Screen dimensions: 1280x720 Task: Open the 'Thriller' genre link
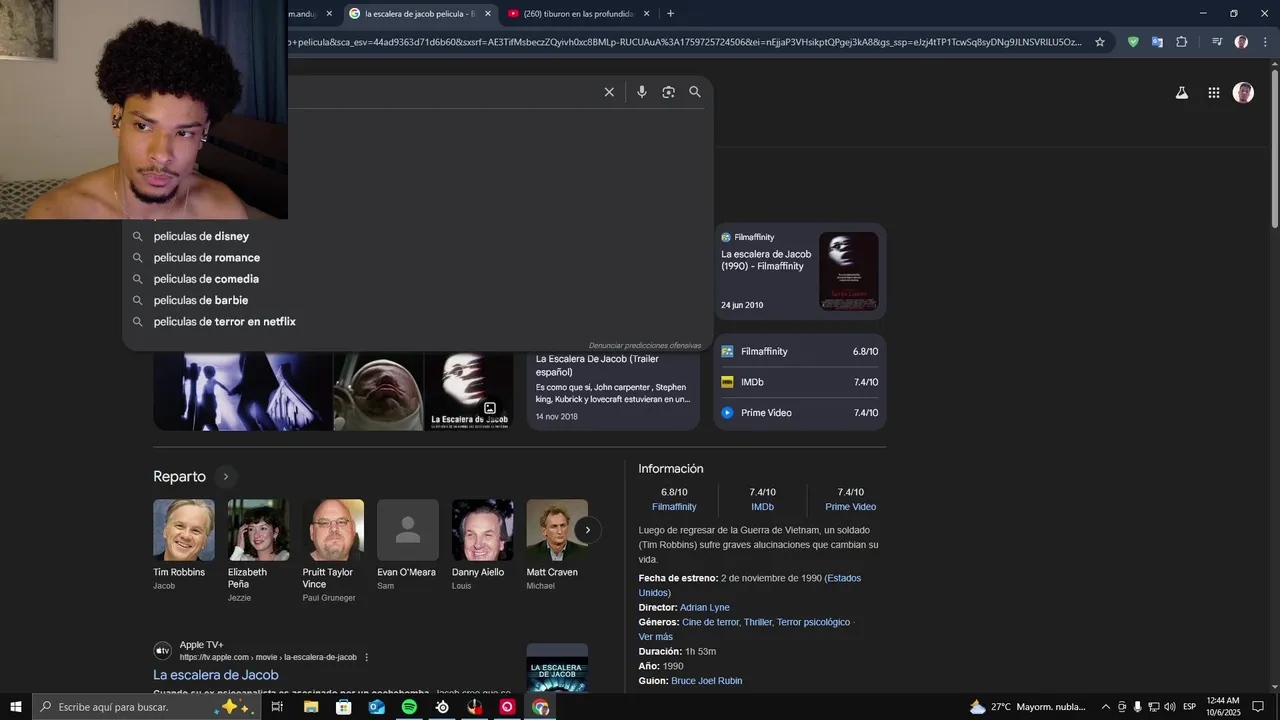click(x=758, y=622)
